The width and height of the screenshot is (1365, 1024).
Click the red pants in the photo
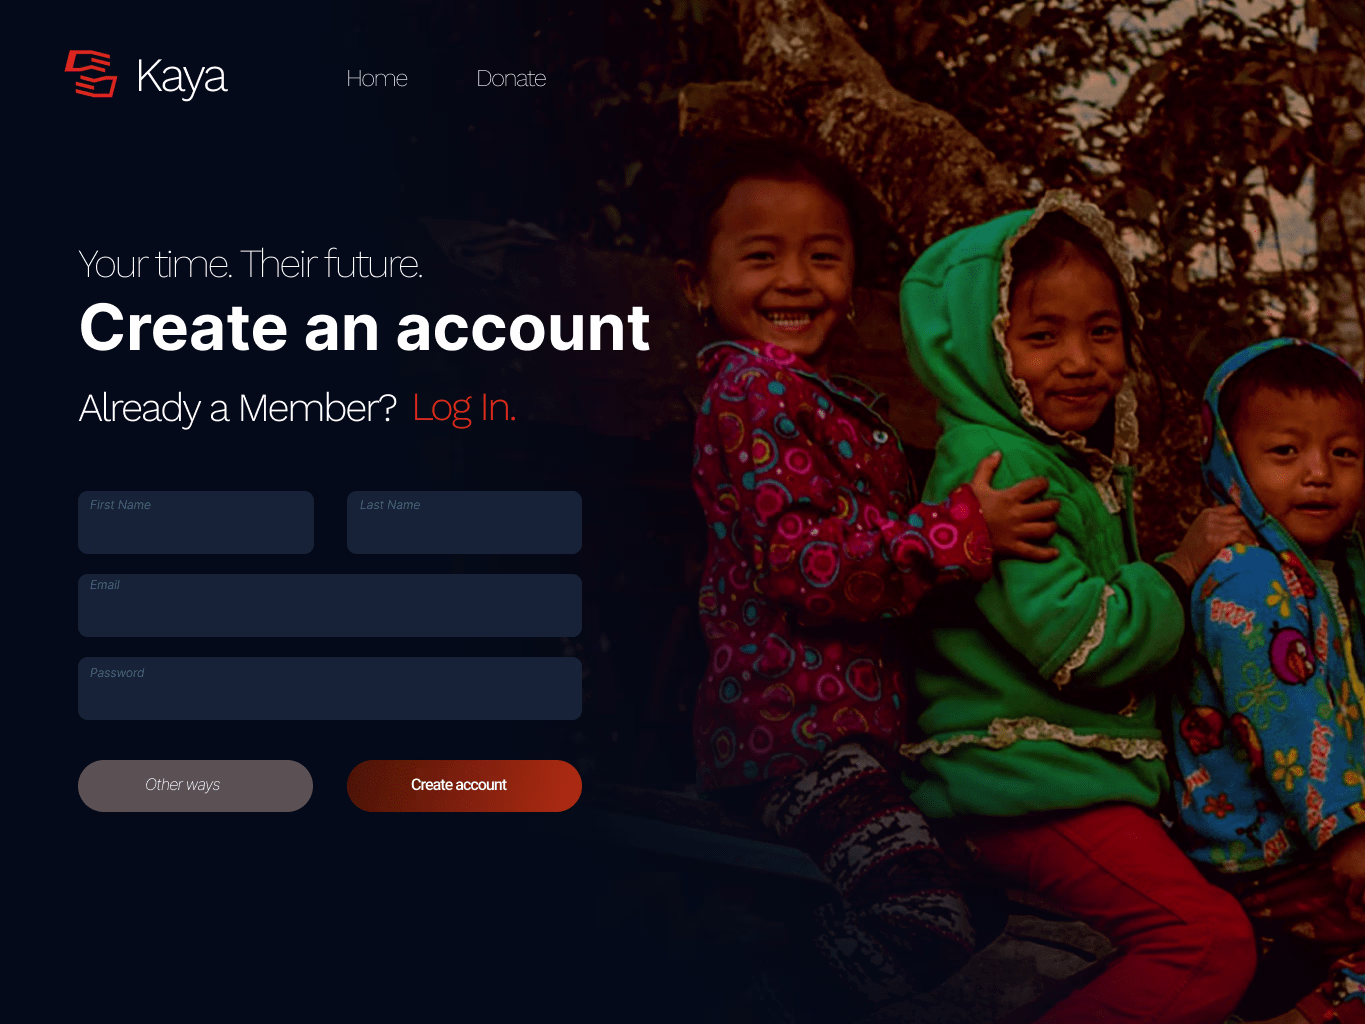(x=1110, y=900)
